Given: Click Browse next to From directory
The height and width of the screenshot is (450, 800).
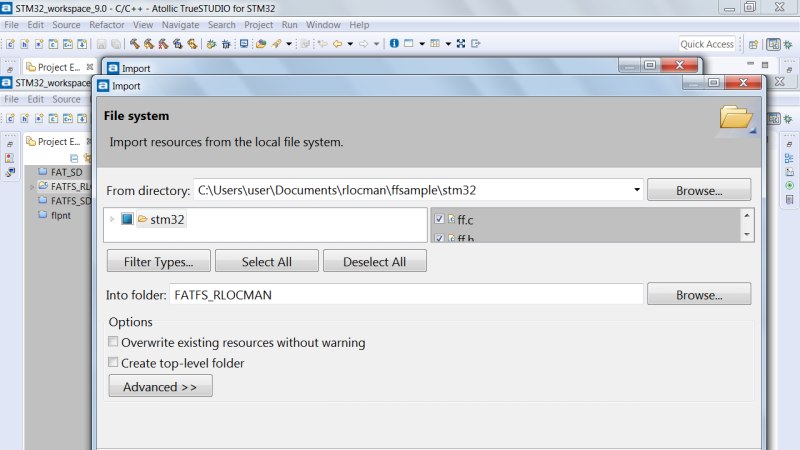Looking at the screenshot, I should tap(699, 190).
